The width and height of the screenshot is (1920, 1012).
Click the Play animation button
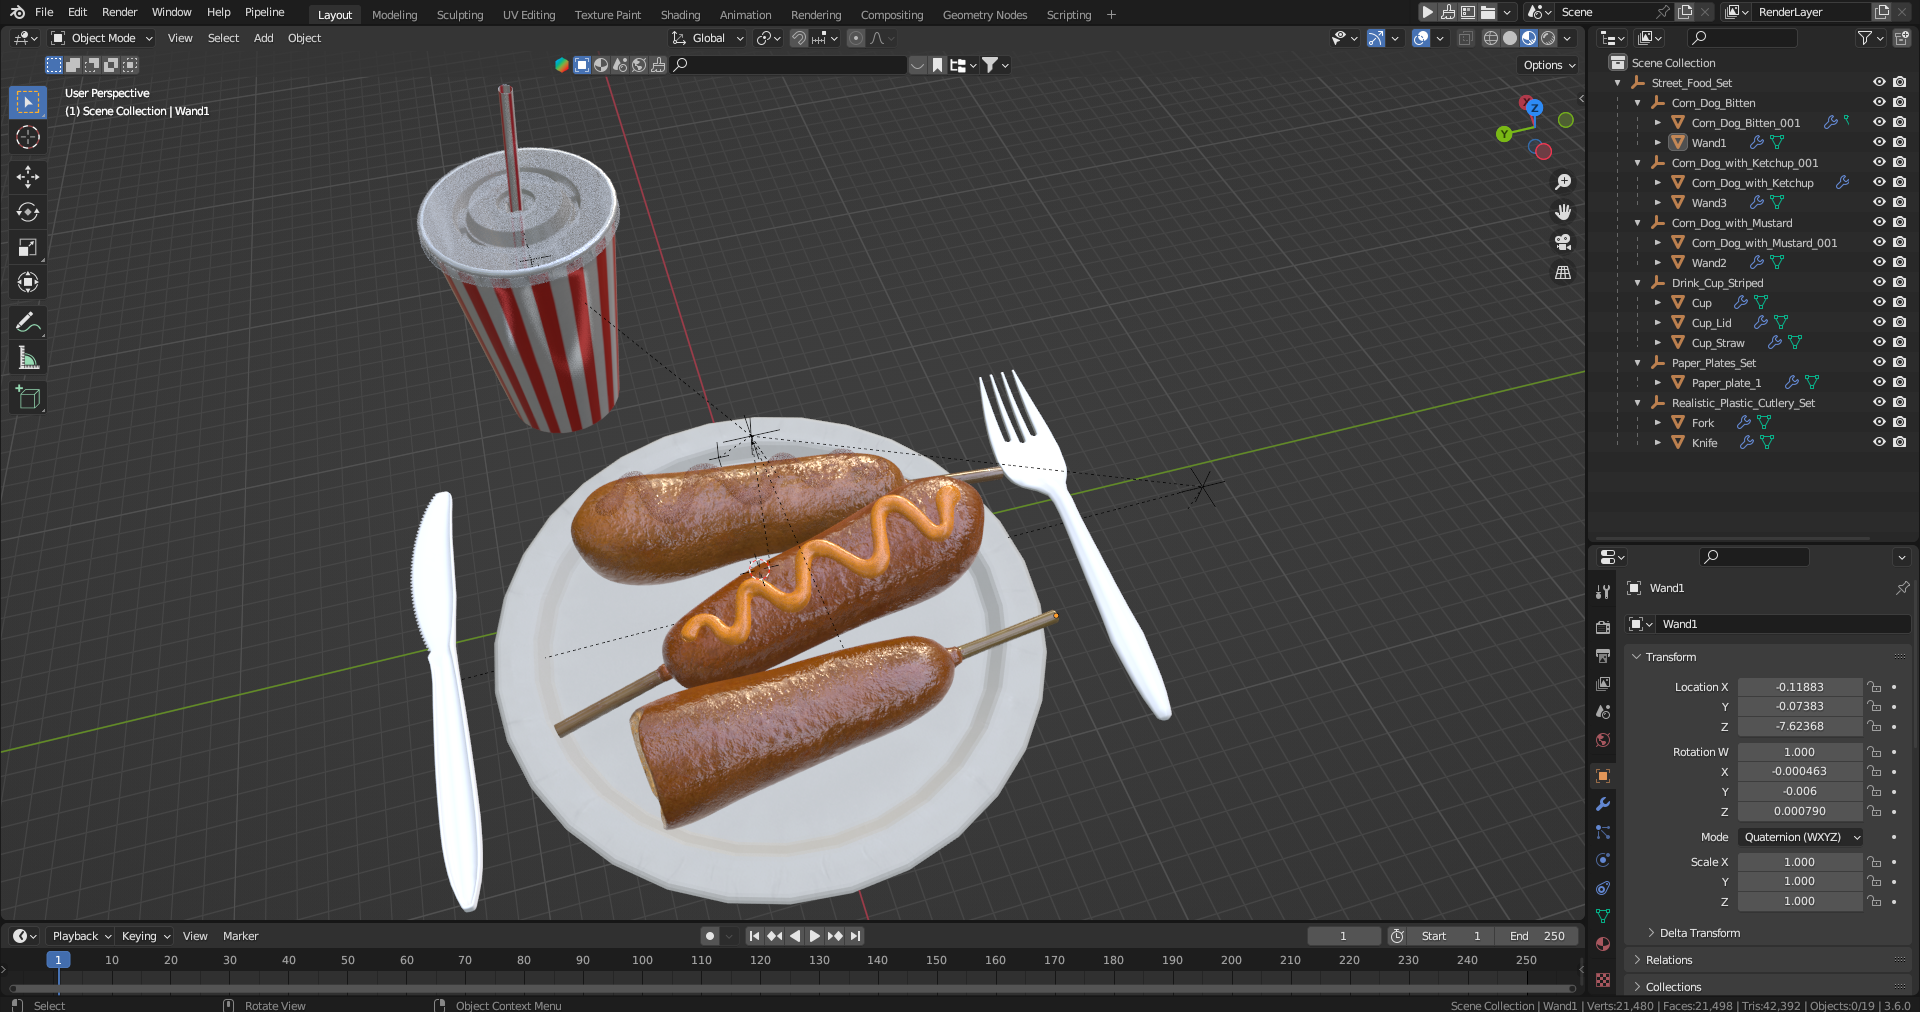(814, 936)
